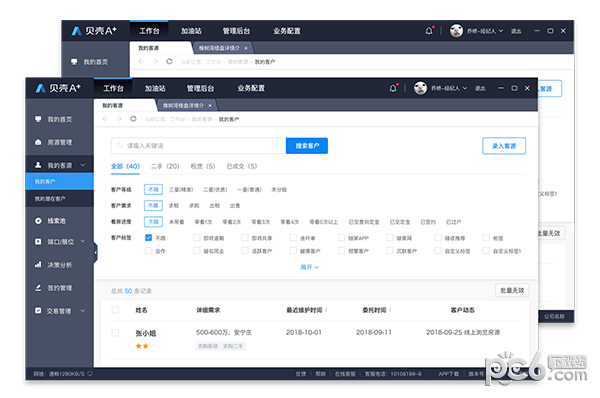Click 批量无效 button in front window
This screenshot has width=600, height=398.
(x=512, y=290)
